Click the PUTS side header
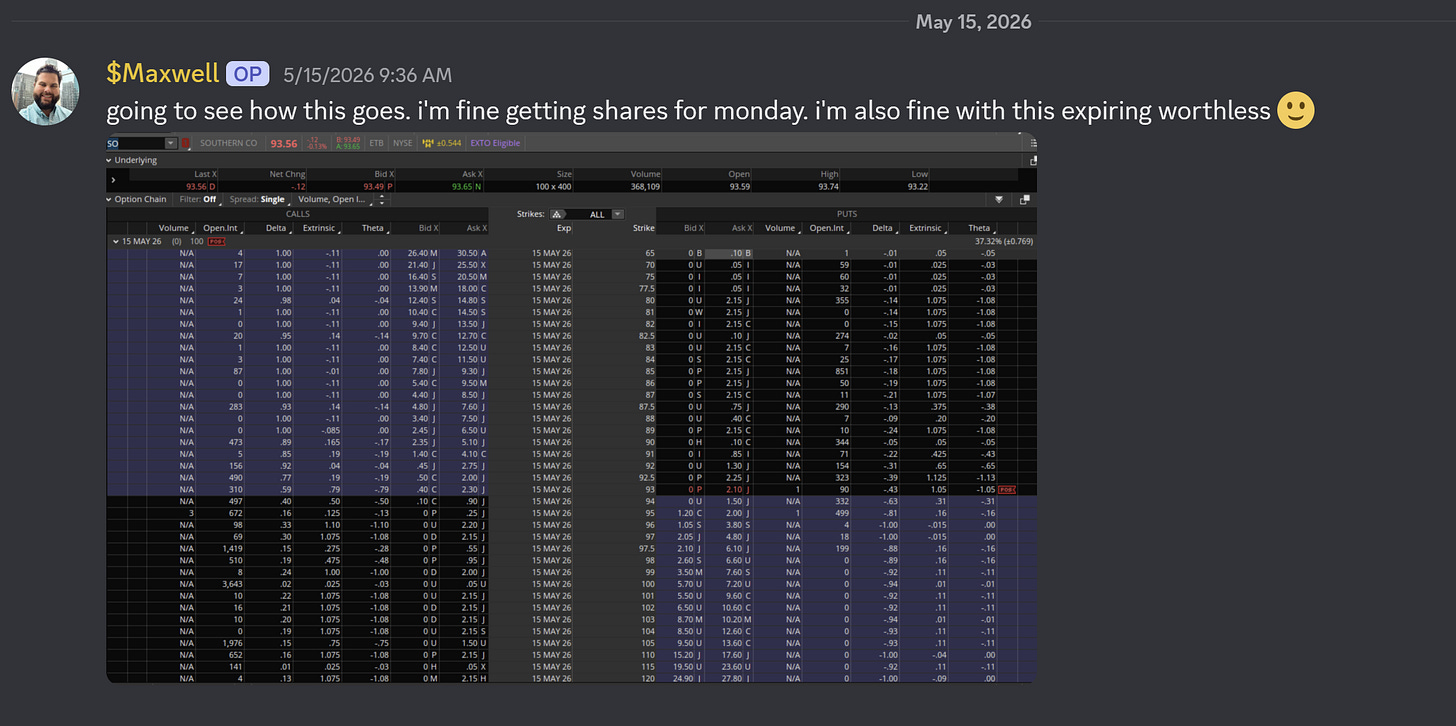Image resolution: width=1456 pixels, height=726 pixels. click(847, 214)
